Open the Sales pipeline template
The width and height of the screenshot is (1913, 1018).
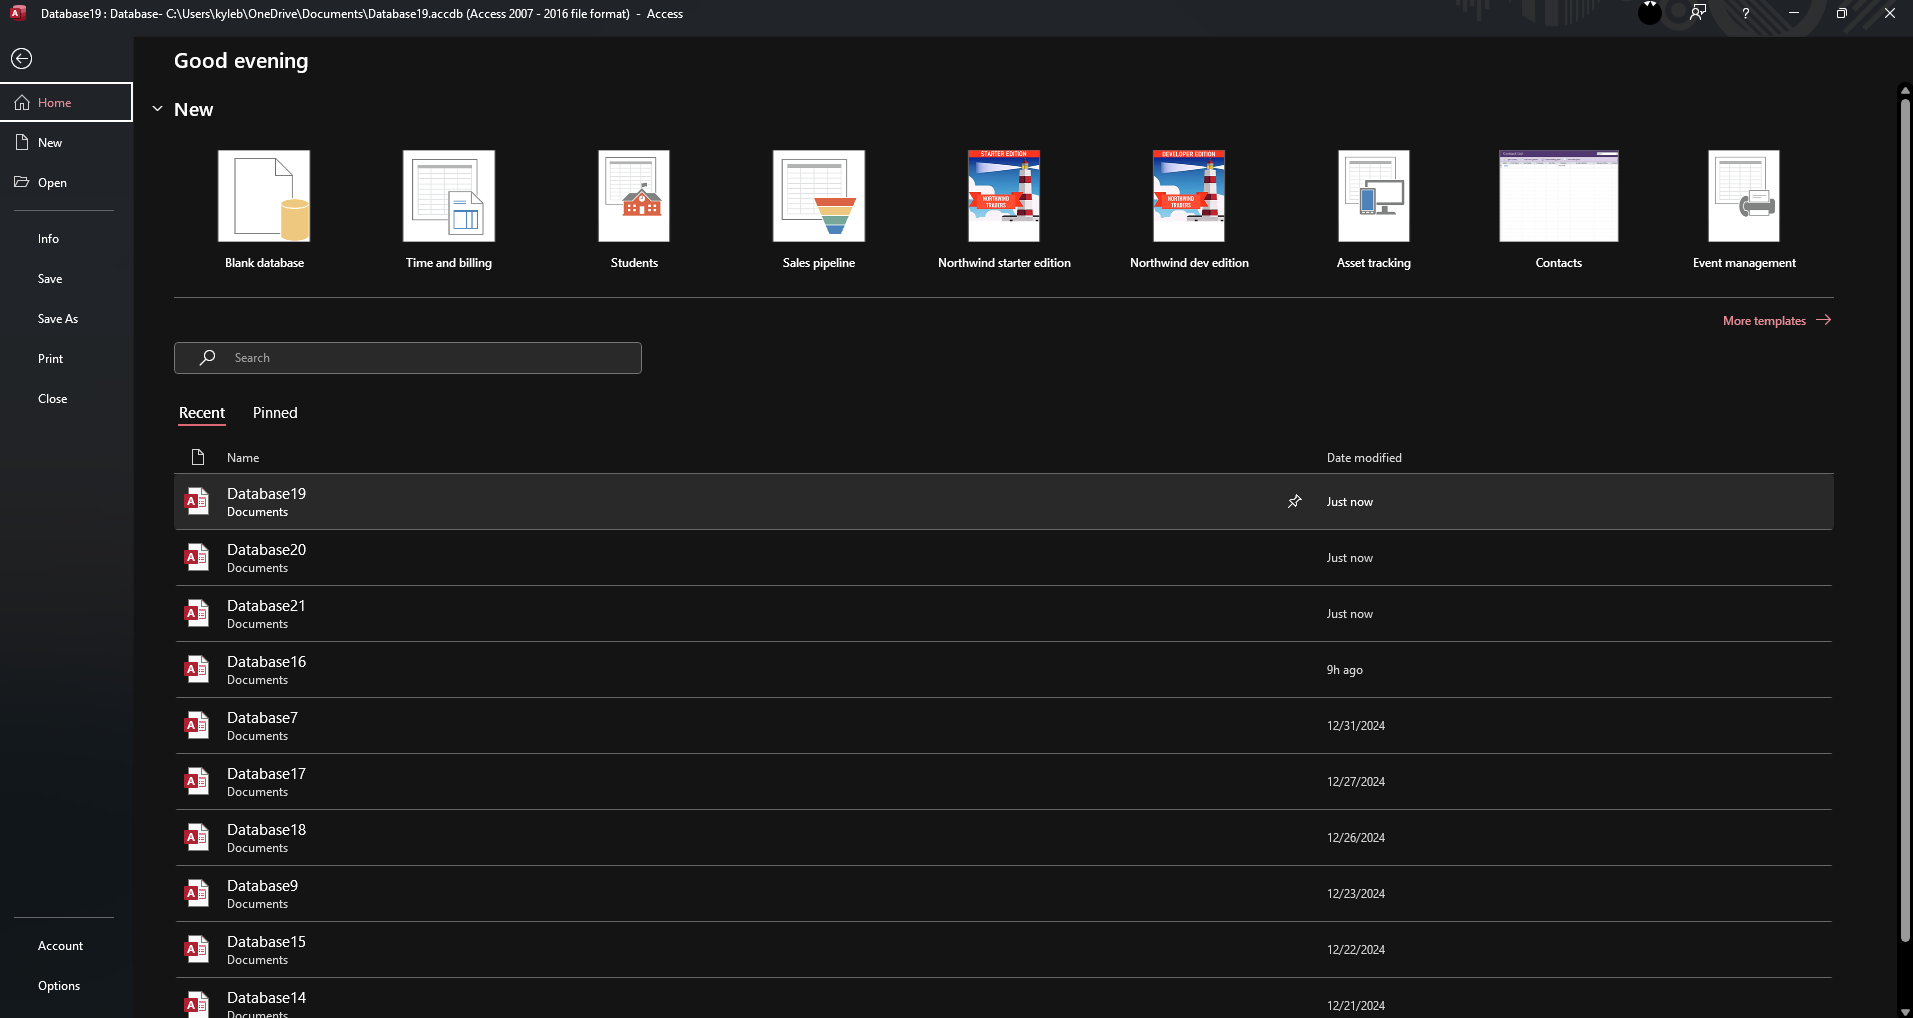(818, 196)
